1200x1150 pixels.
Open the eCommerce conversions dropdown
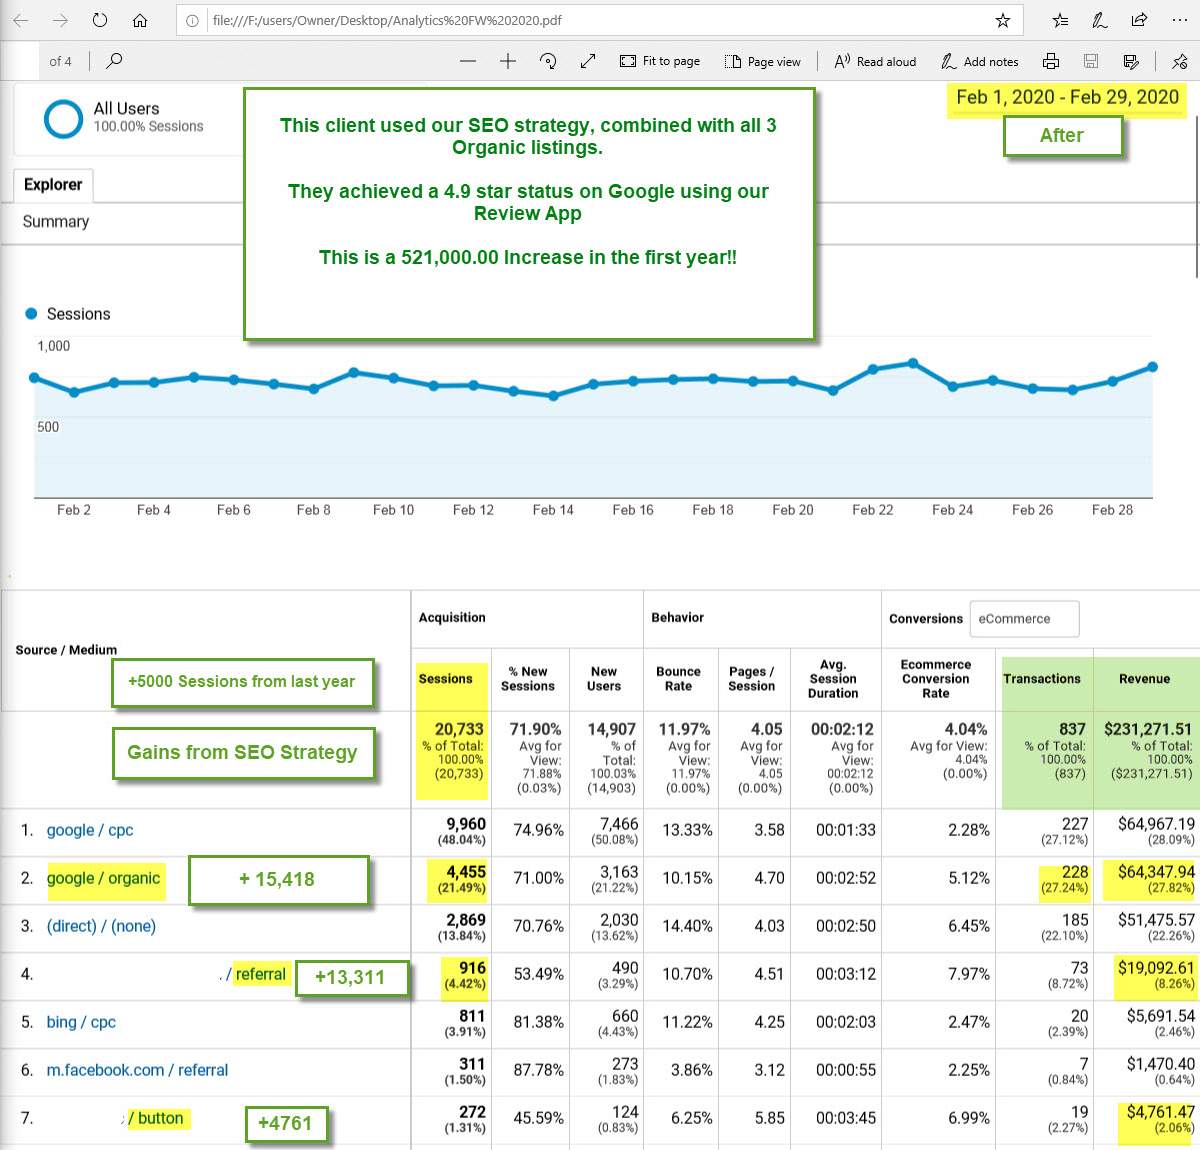pos(1024,619)
